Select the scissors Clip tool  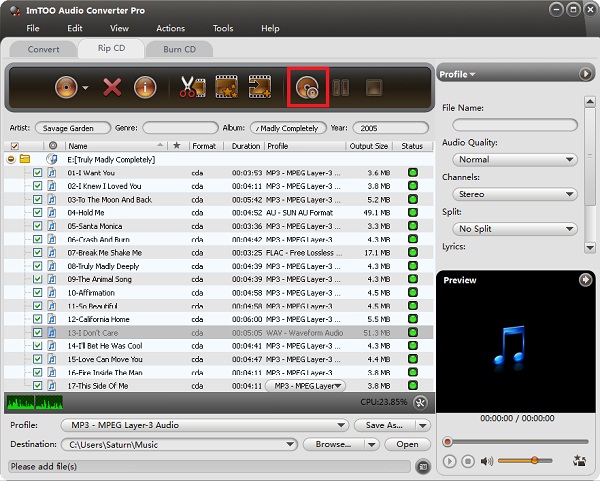(192, 87)
